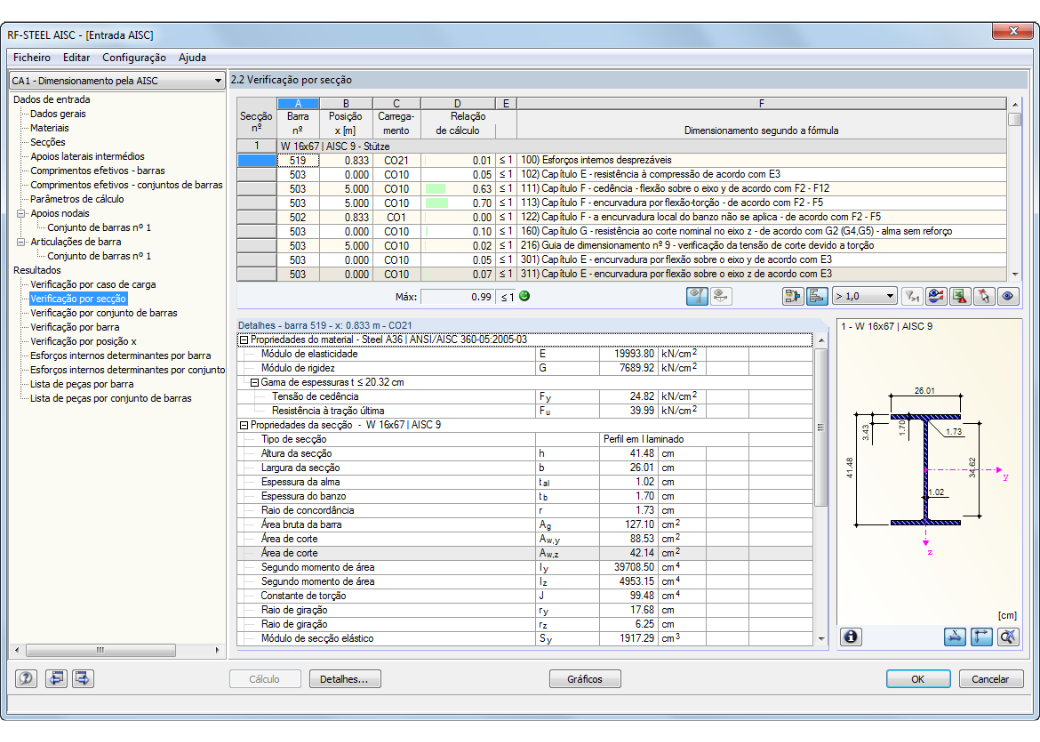Click the results table's vertical scrollbar down arrow
This screenshot has height=742, width=1040.
coord(1015,275)
